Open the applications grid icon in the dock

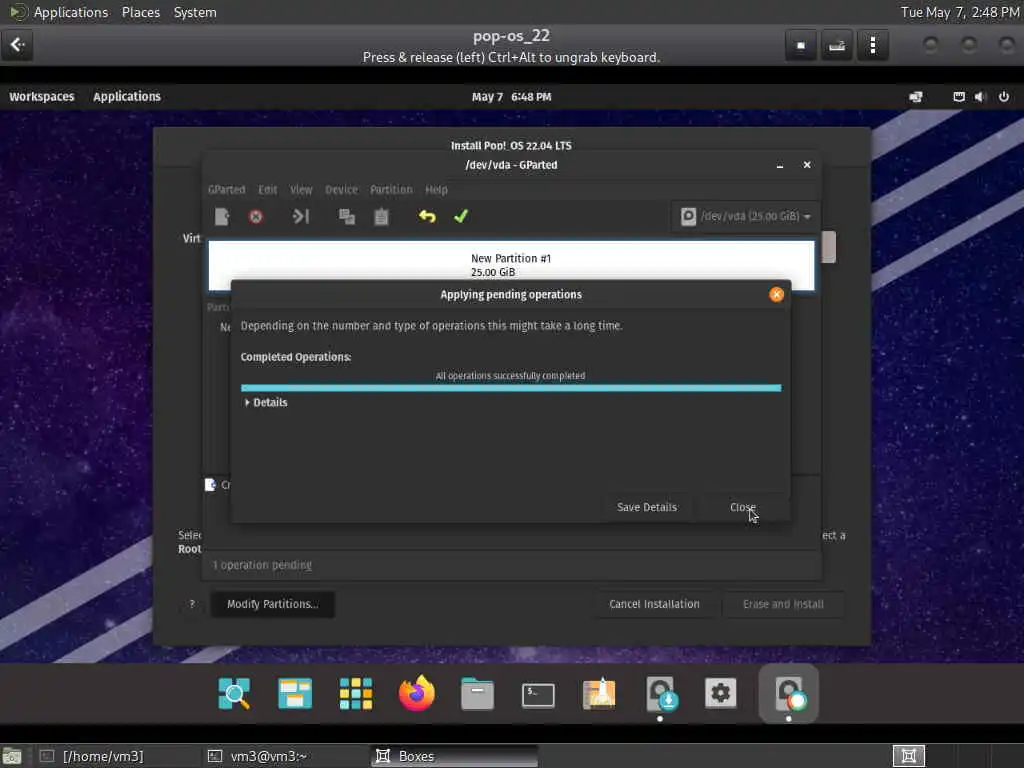tap(355, 694)
